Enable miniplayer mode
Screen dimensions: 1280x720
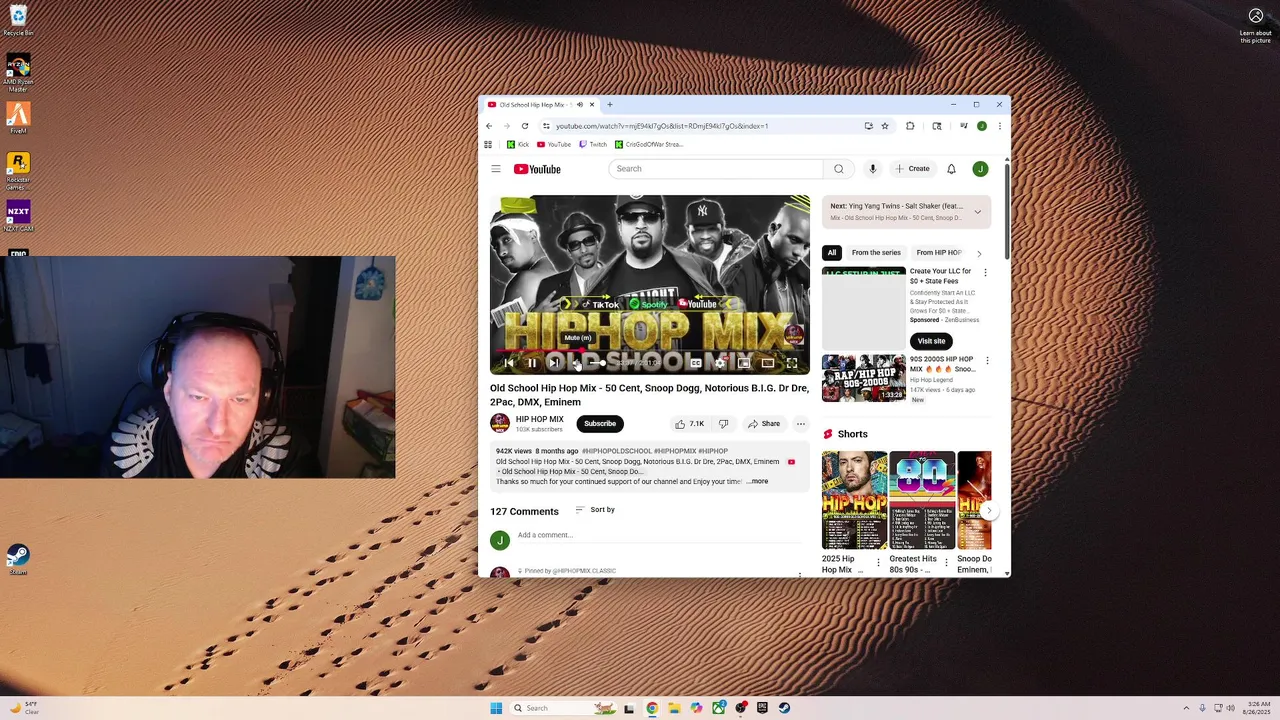744,363
